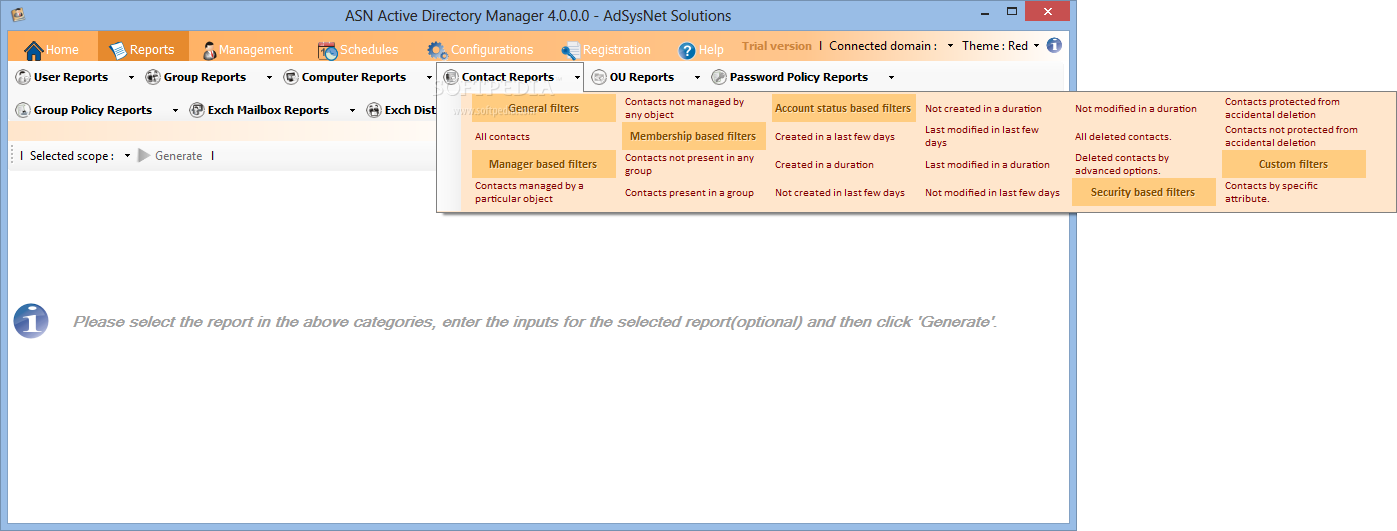Click the Account status based filters header
The image size is (1397, 531).
(x=843, y=108)
